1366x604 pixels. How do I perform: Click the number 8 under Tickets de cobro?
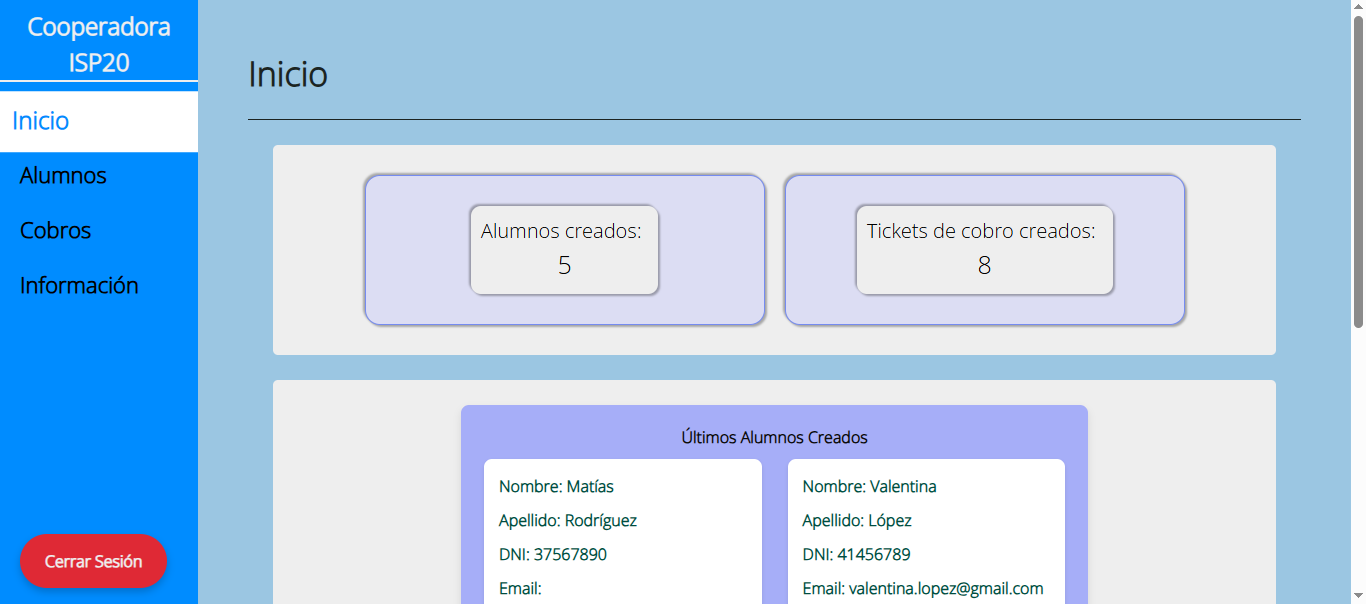click(x=985, y=266)
